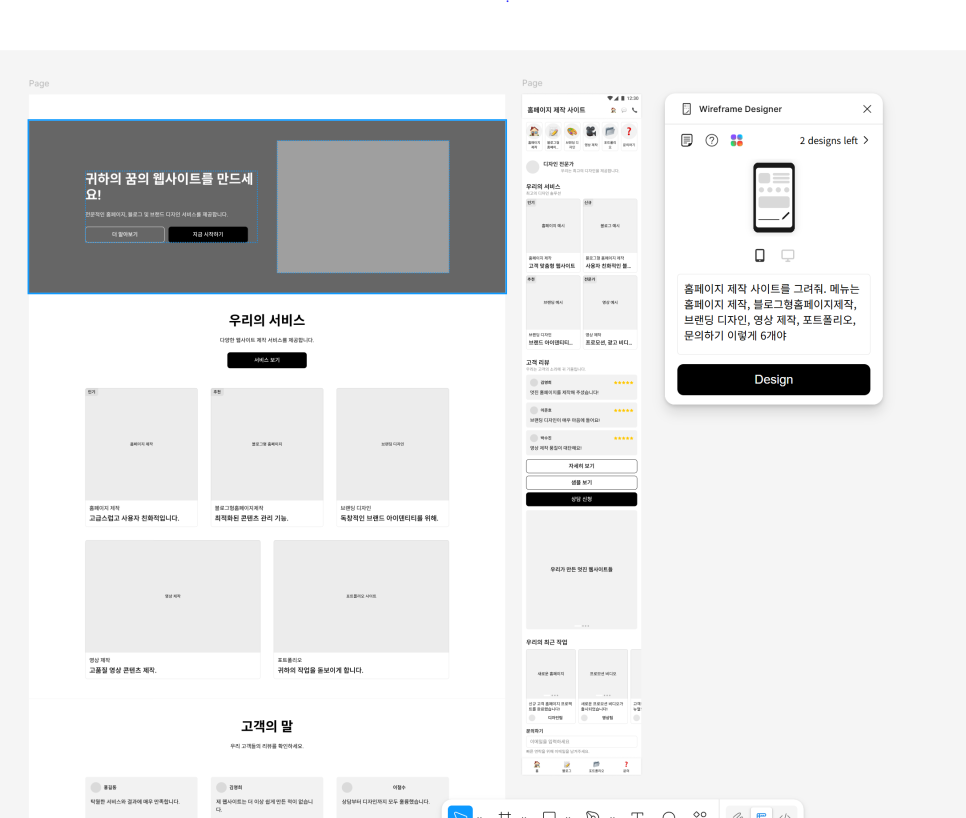The height and width of the screenshot is (818, 966).
Task: Click the '서비스 보기' black button
Action: 267,360
